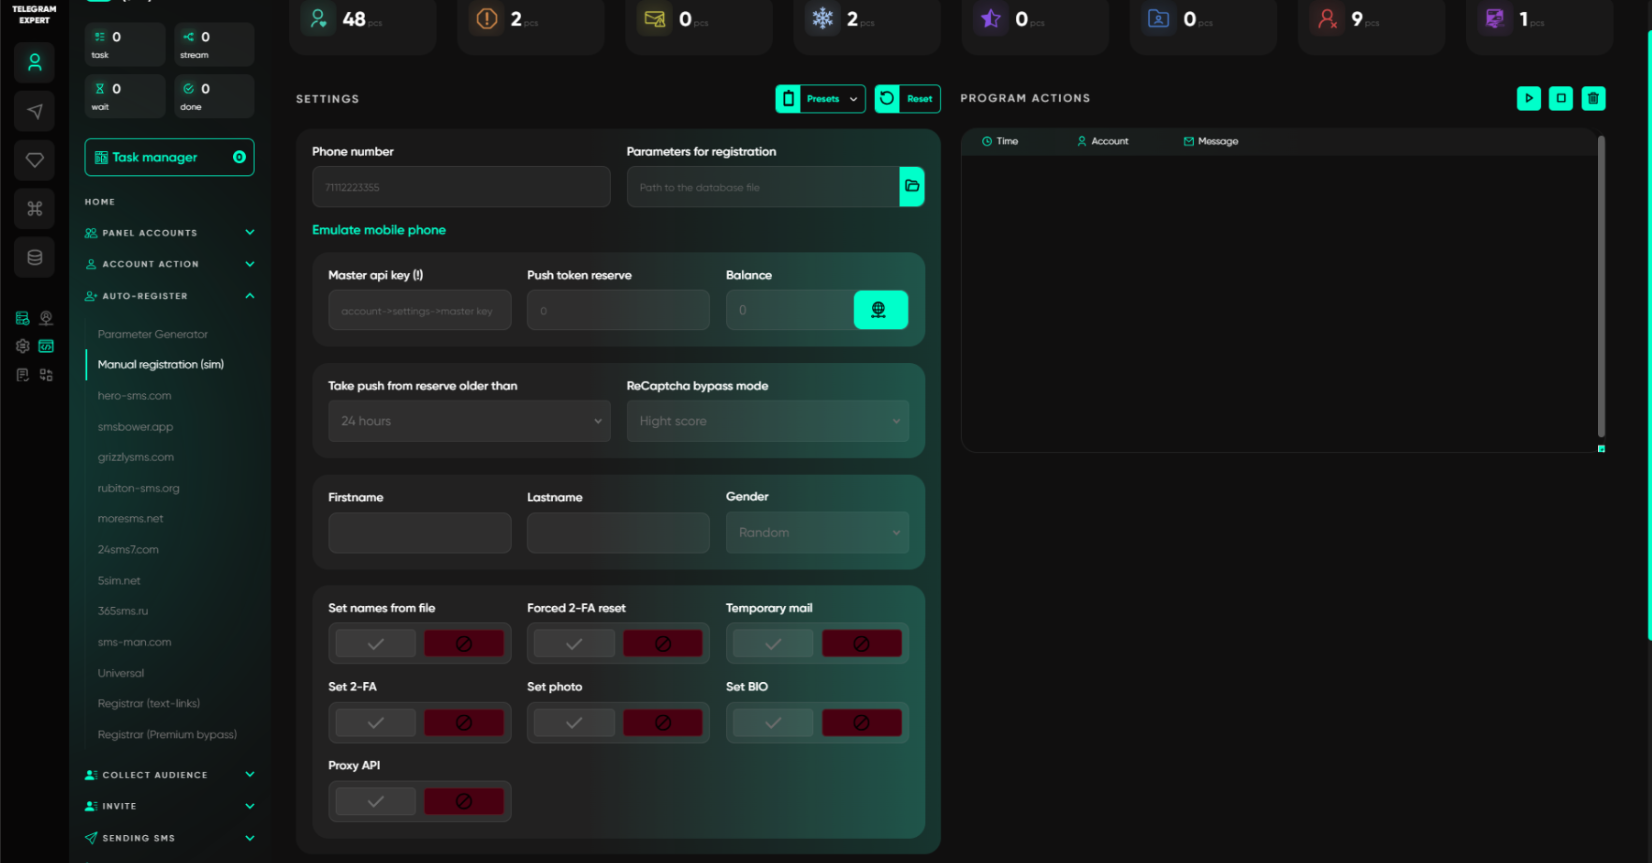
Task: Click the orange warning counter icon
Action: pos(487,19)
